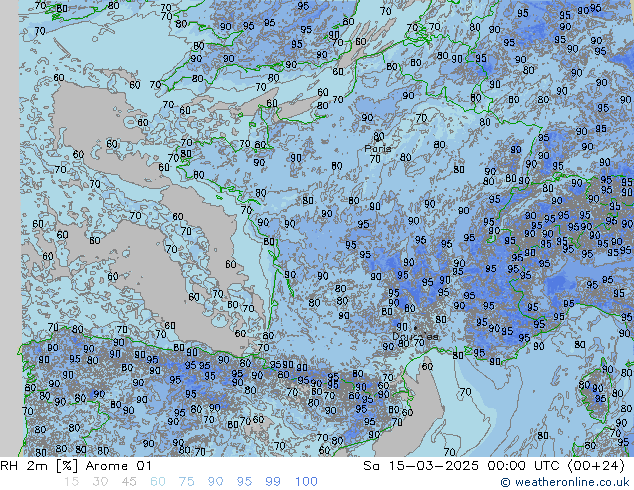Screen dimensions: 634x490
Task: Click legend value 60
Action: click(x=158, y=482)
